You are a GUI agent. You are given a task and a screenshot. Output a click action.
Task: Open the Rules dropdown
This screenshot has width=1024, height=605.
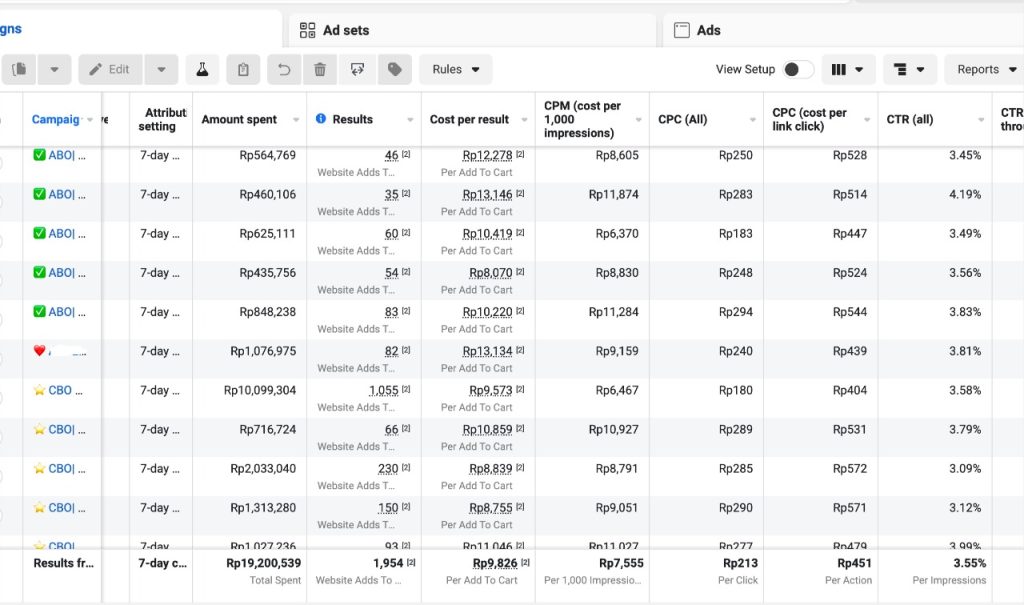click(x=456, y=69)
